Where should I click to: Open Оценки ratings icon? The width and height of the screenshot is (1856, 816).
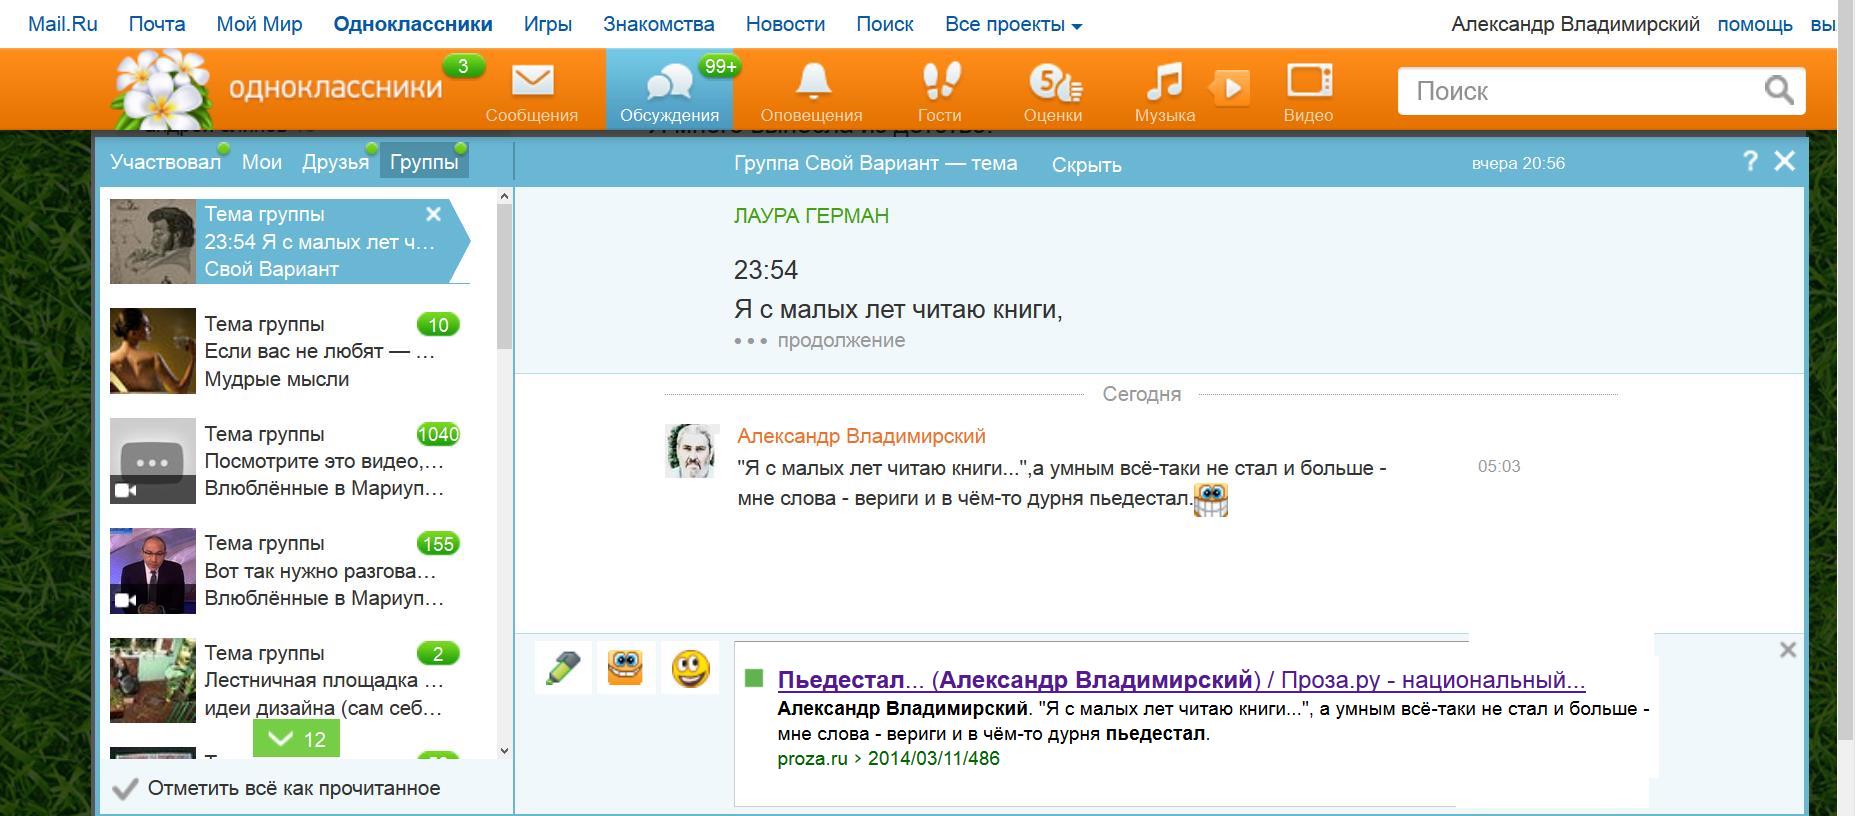pos(1054,82)
